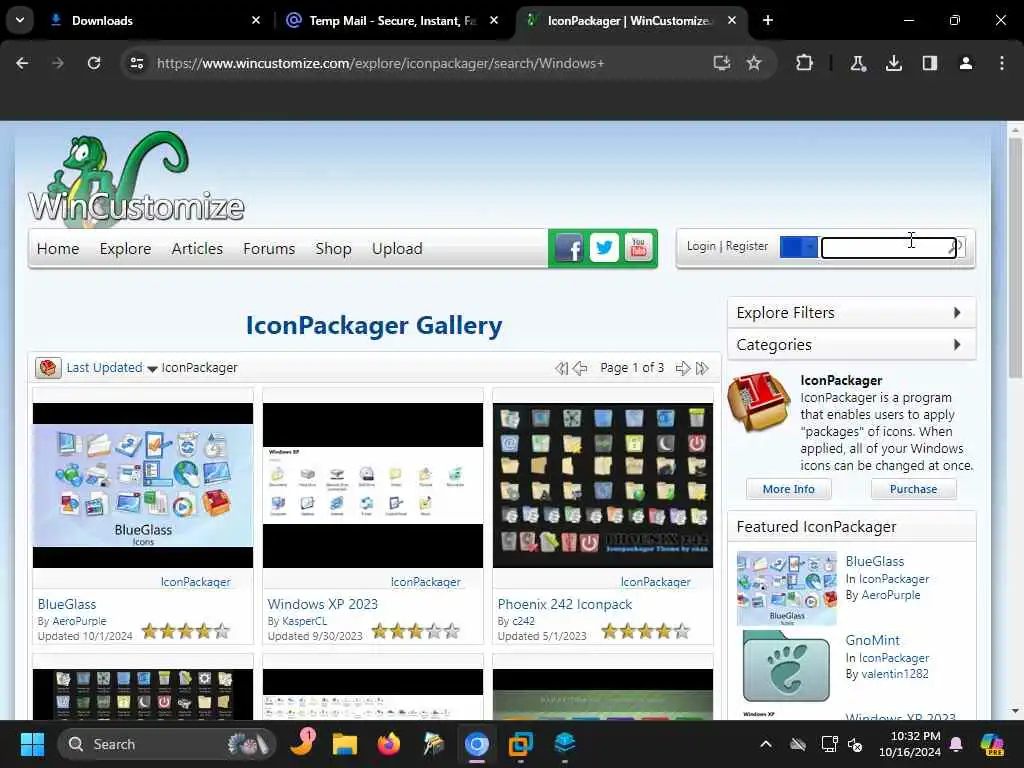View site information icon in address bar
Viewport: 1024px width, 768px height.
[x=136, y=63]
